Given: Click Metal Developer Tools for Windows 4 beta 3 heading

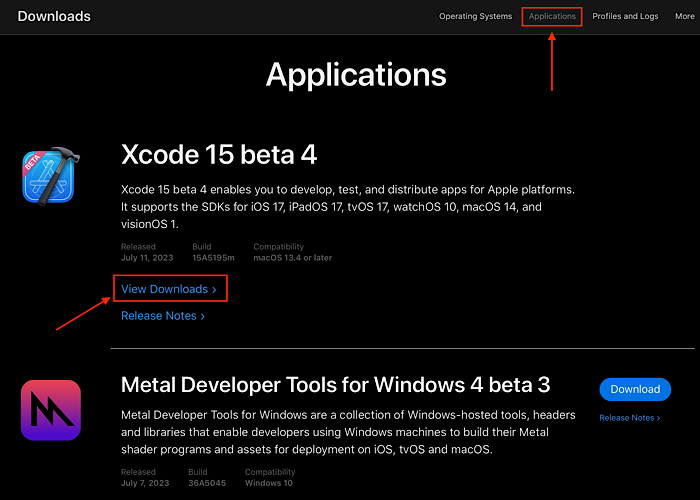Looking at the screenshot, I should tap(335, 384).
